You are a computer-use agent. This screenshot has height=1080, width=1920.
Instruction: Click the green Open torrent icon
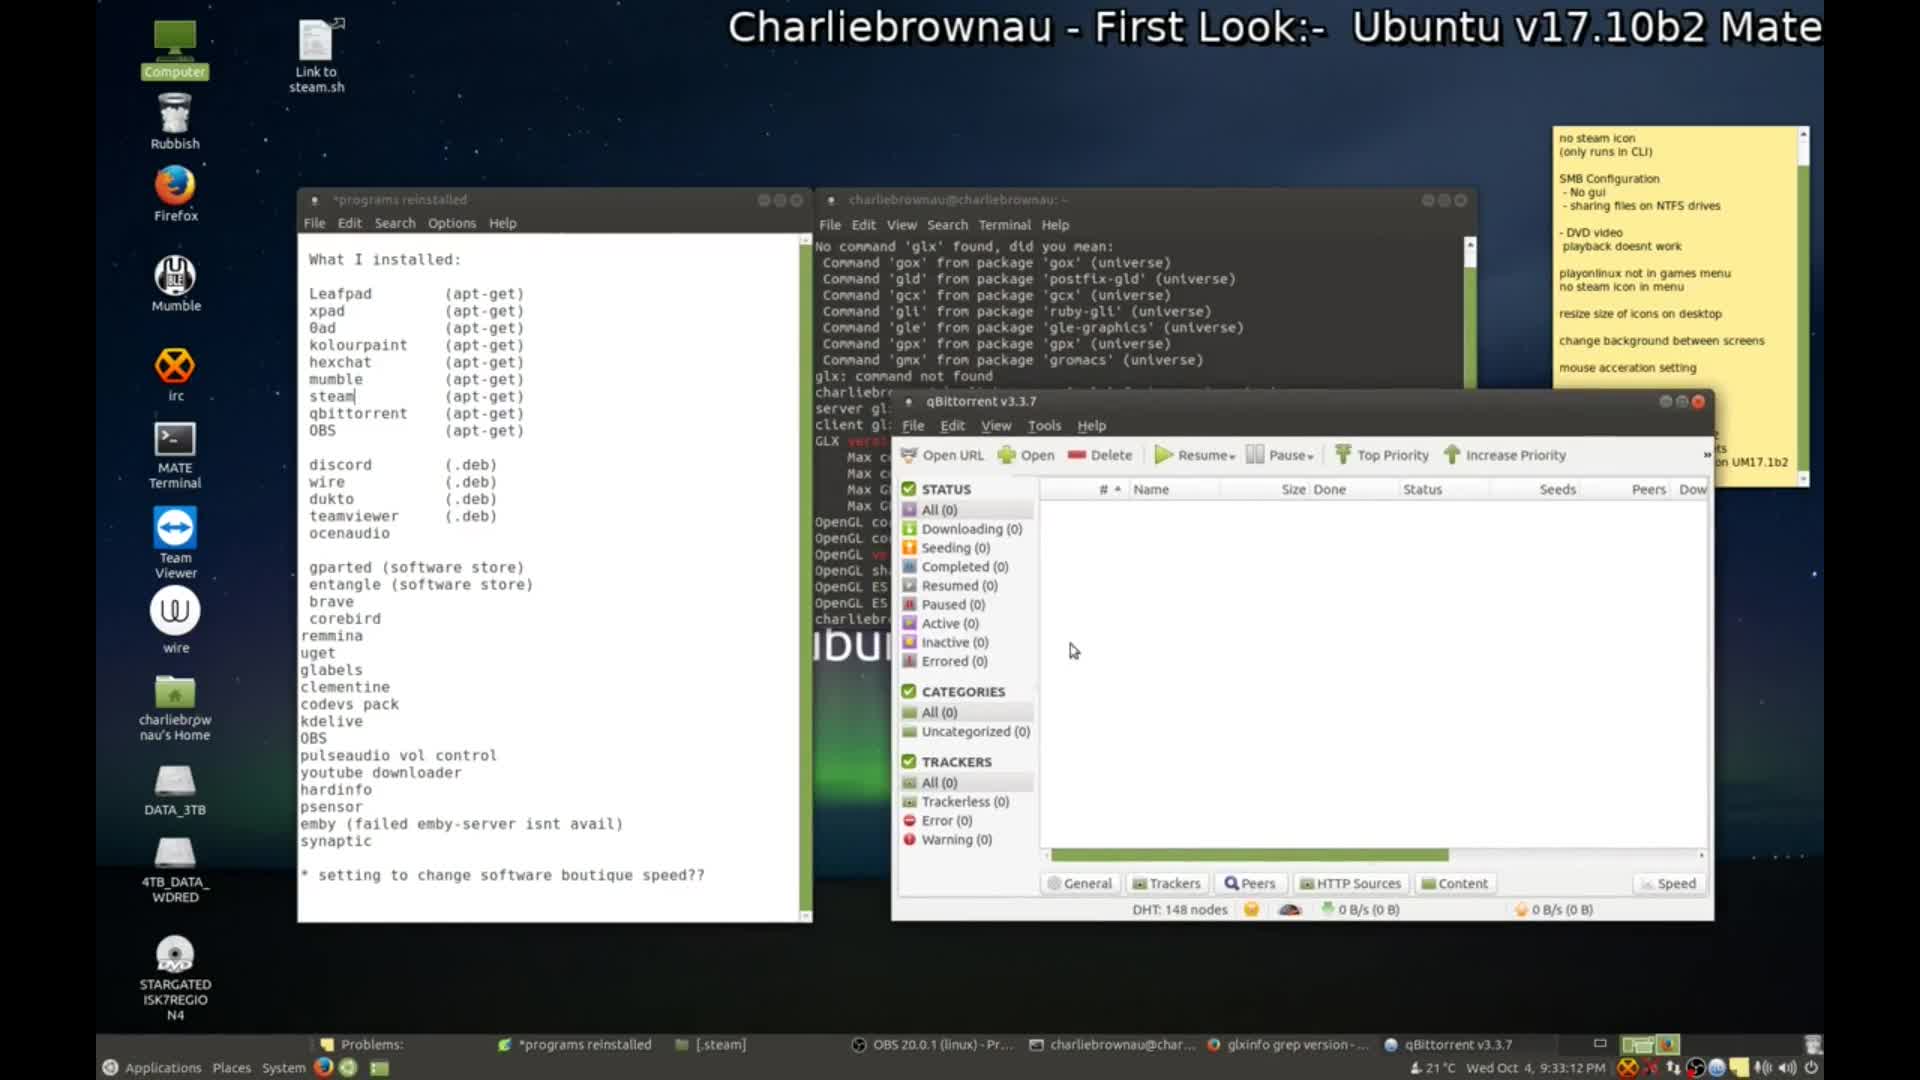tap(1006, 455)
